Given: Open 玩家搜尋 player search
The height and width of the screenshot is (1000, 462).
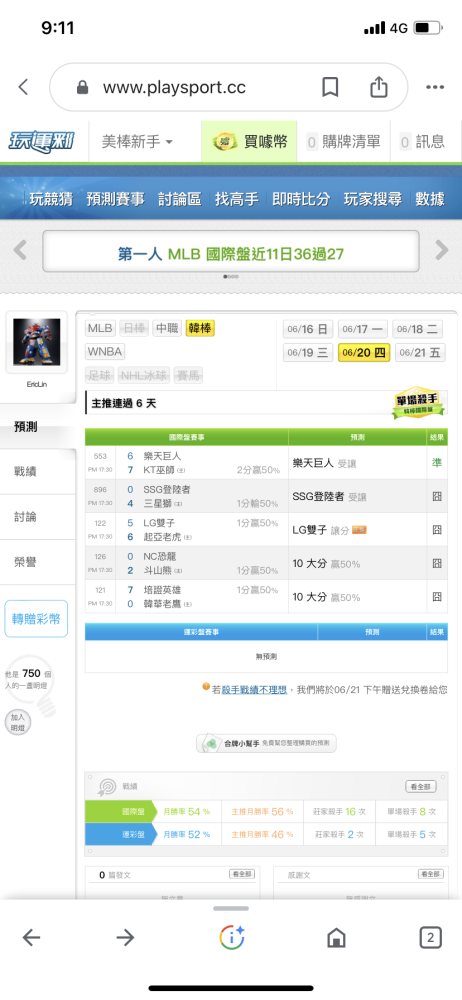Looking at the screenshot, I should [x=373, y=199].
